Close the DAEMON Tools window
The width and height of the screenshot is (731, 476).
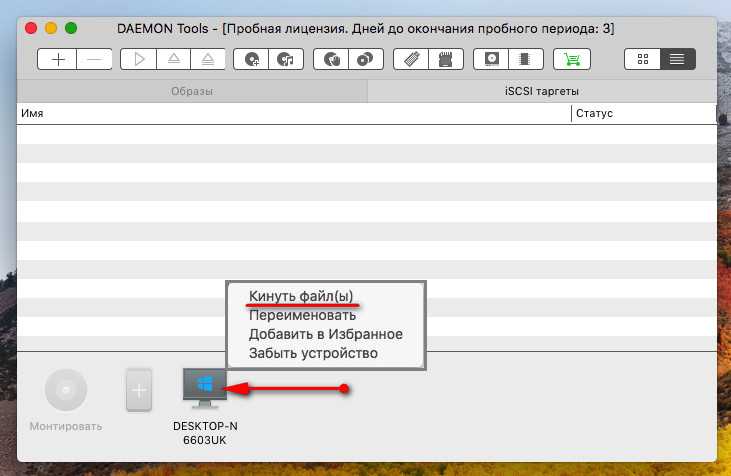pyautogui.click(x=31, y=28)
